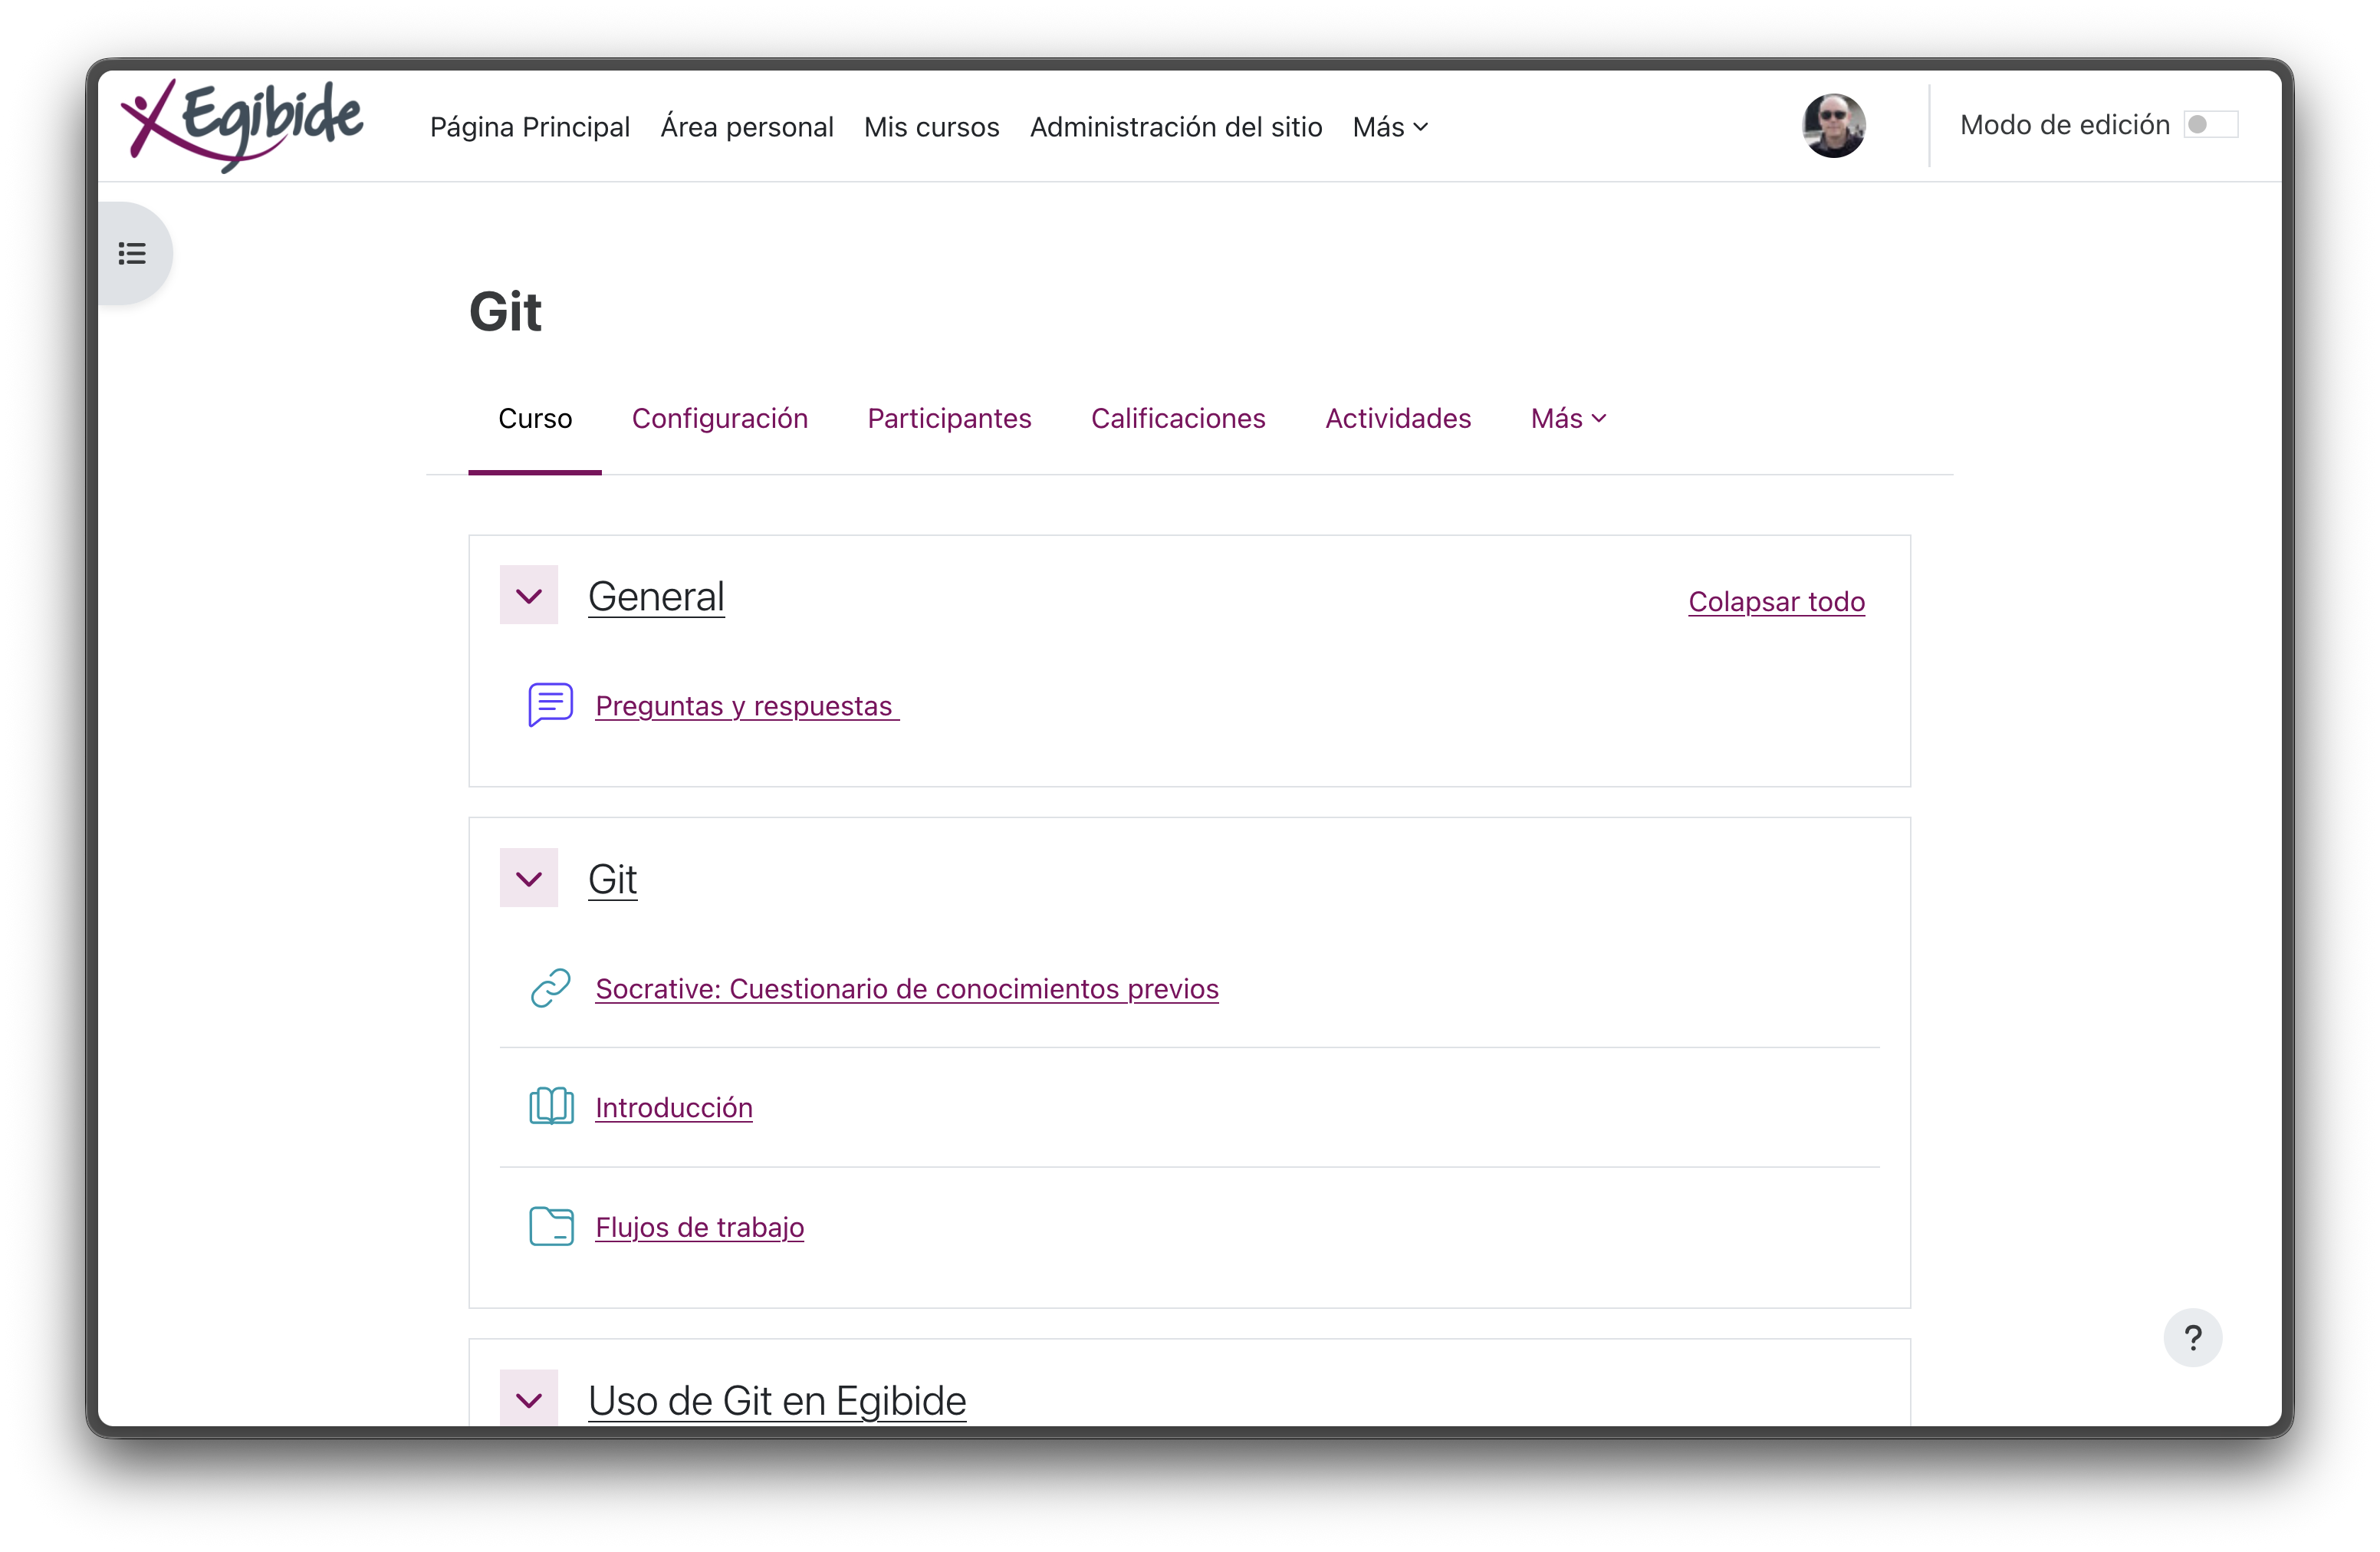This screenshot has width=2380, height=1552.
Task: Click the General section title
Action: (655, 596)
